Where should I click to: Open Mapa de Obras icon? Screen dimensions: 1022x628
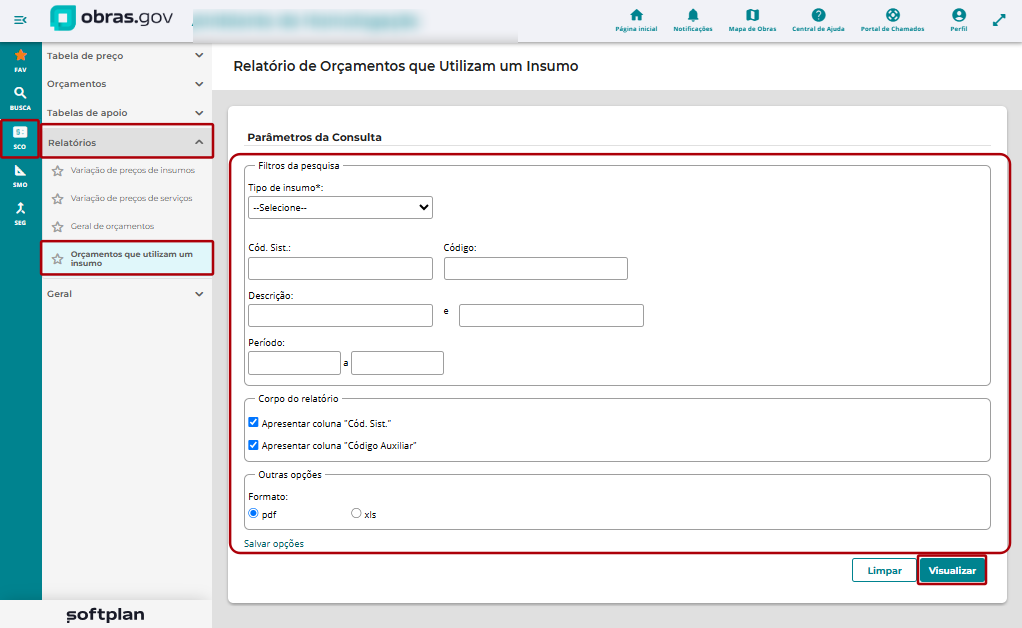pyautogui.click(x=752, y=20)
